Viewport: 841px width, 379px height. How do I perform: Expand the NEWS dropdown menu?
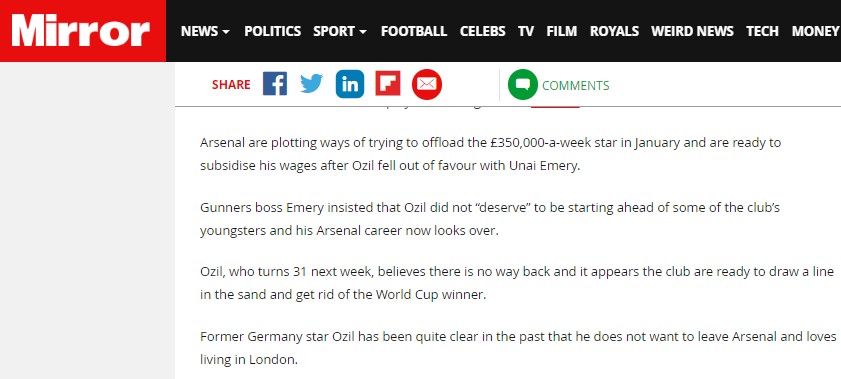tap(205, 32)
